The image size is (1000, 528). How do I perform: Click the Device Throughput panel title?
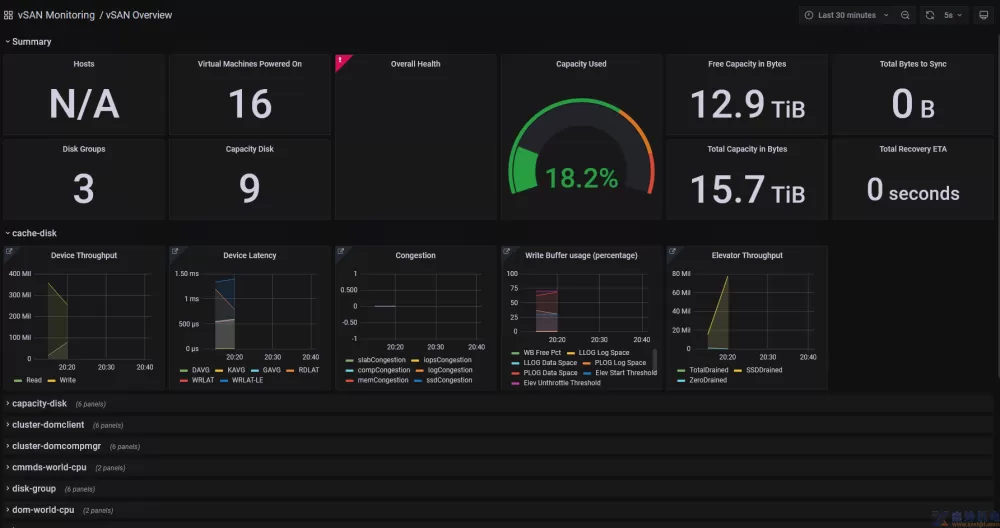84,256
